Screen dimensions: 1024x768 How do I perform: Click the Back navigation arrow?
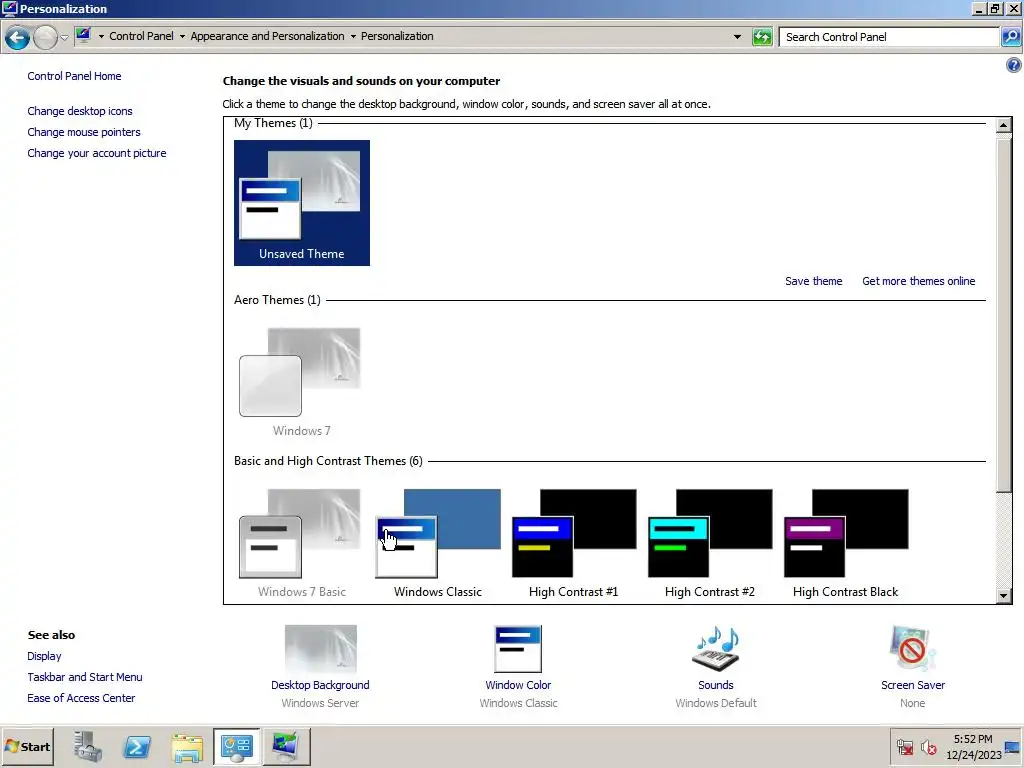point(18,37)
